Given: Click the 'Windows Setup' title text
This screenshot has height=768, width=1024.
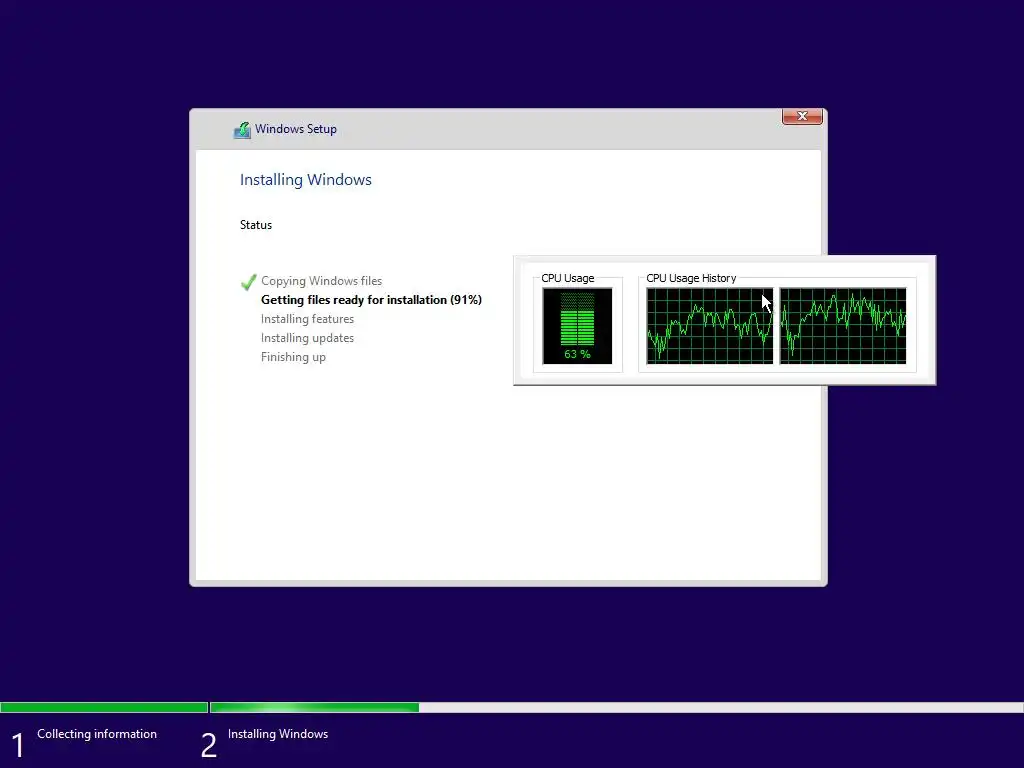Looking at the screenshot, I should pos(296,129).
